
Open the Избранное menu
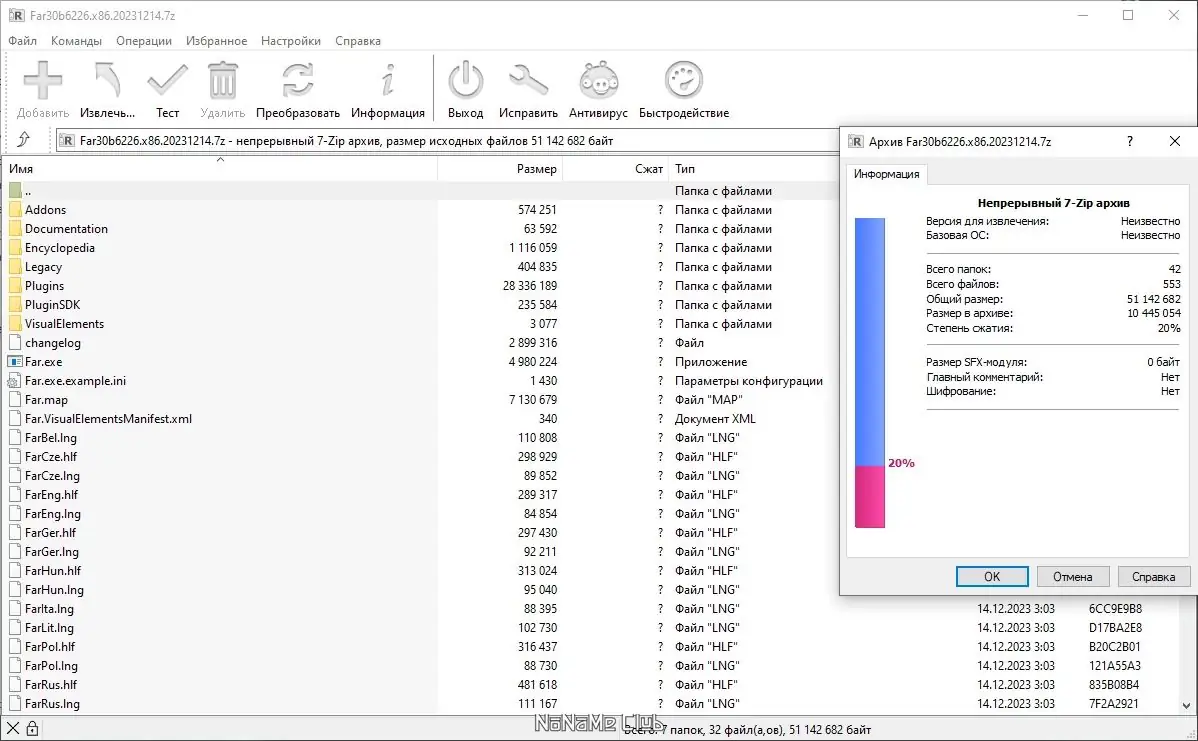click(x=216, y=40)
